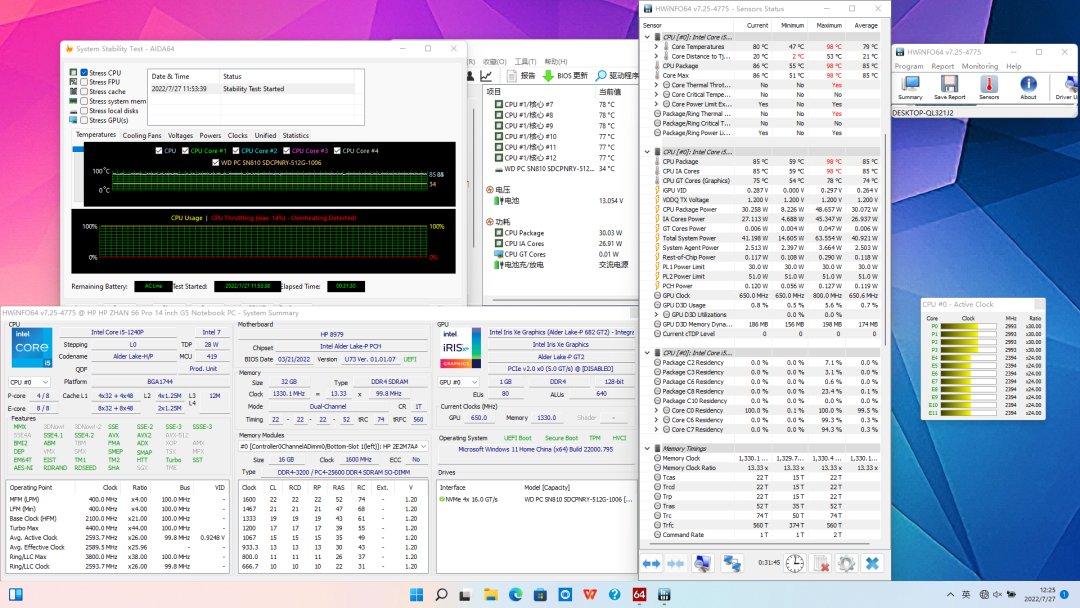Screen dimensions: 1080x608
Task: Click the Windows Start button
Action: pyautogui.click(x=415, y=595)
